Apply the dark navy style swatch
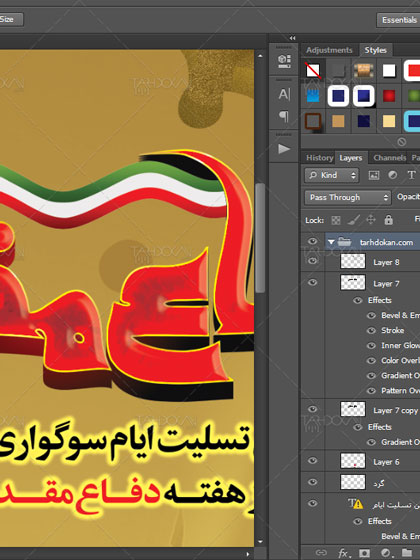 (364, 121)
